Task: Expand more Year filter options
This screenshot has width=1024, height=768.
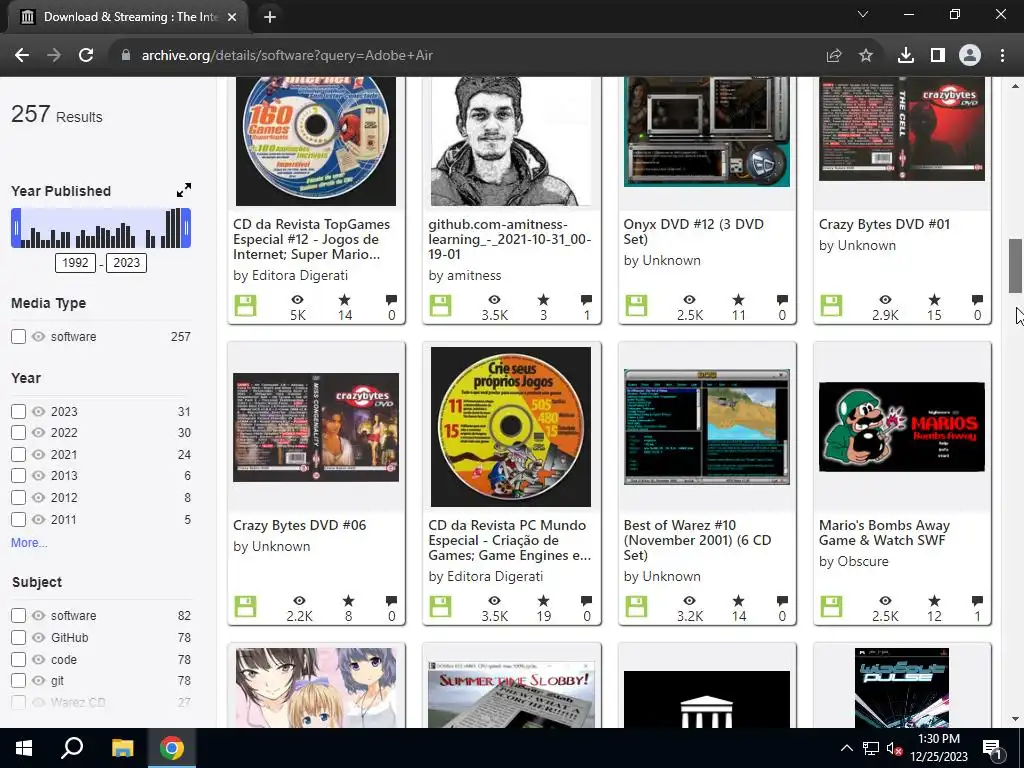Action: [x=29, y=543]
